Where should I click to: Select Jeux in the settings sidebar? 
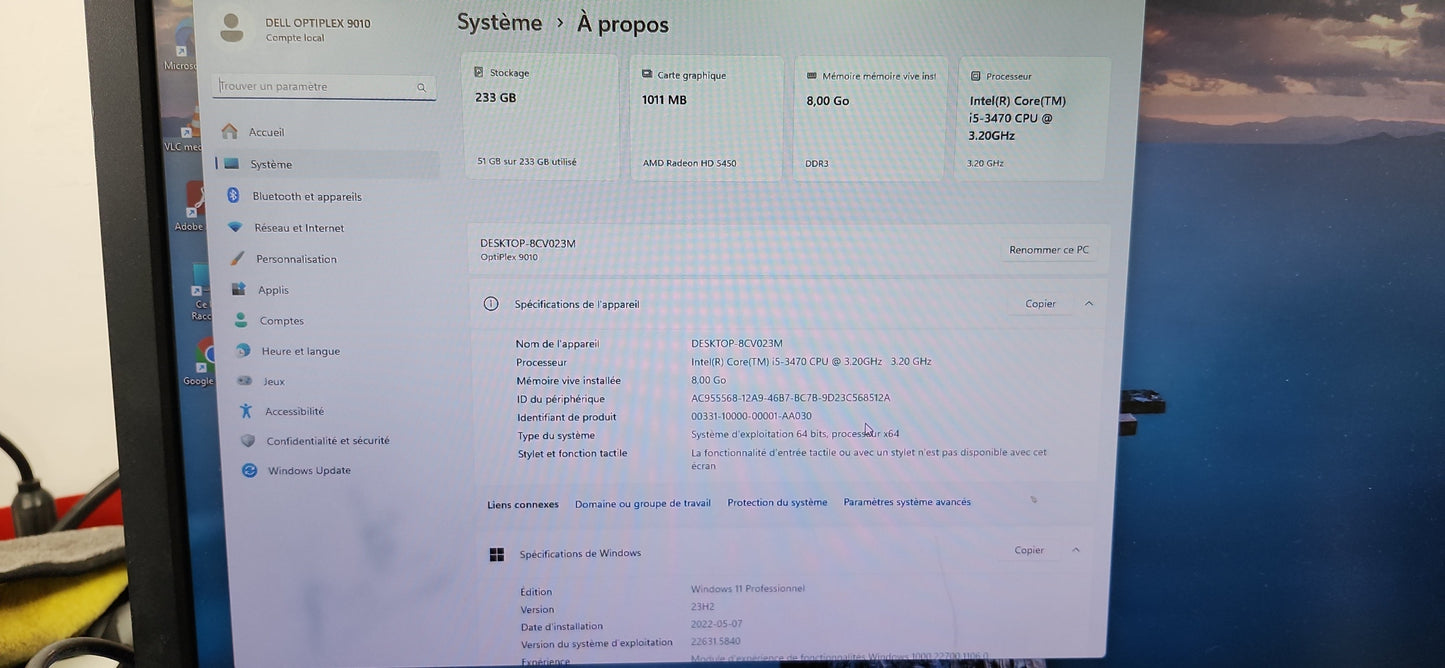[x=273, y=381]
